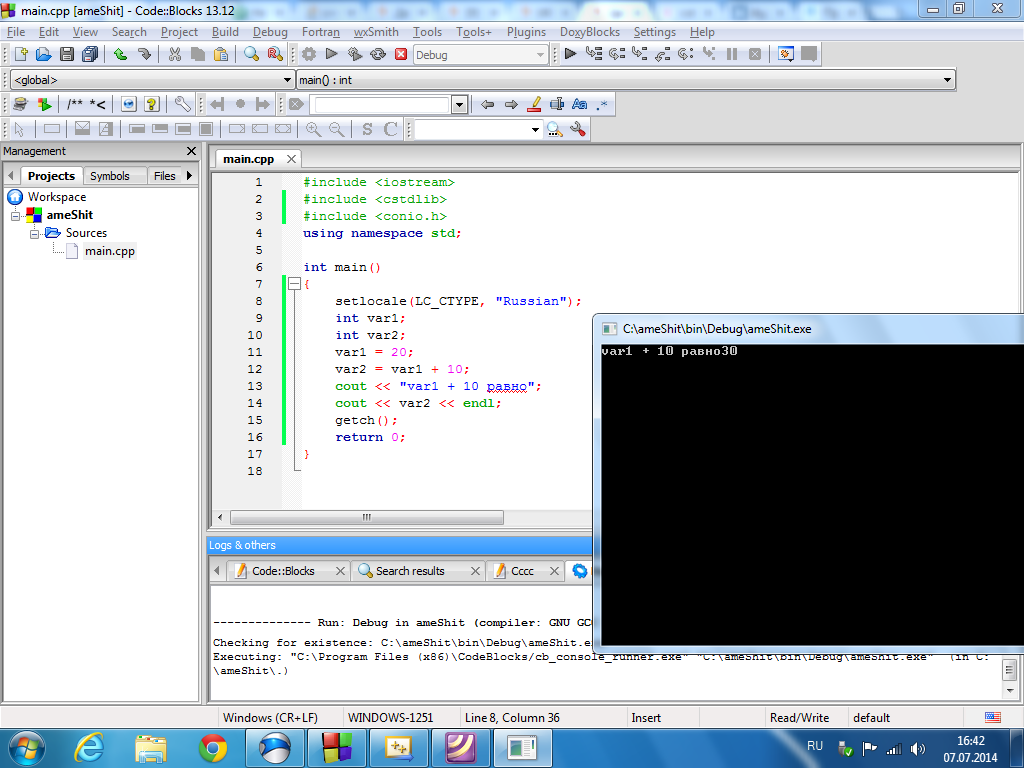Click the DoxyBlocks block comment /** icon
Viewport: 1024px width, 768px height.
[x=75, y=104]
